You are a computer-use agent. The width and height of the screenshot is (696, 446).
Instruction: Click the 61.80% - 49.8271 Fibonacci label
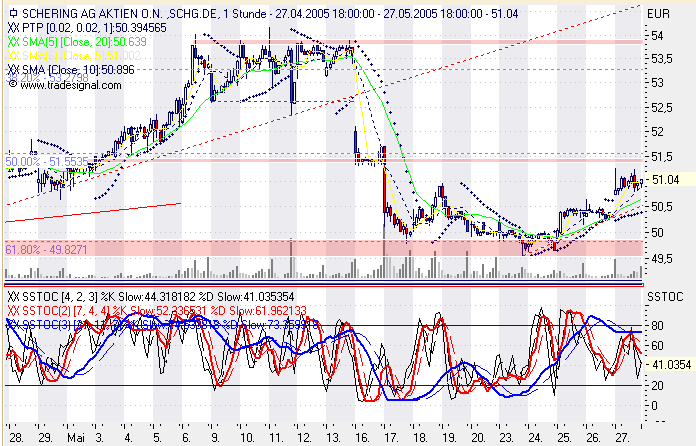(x=46, y=249)
